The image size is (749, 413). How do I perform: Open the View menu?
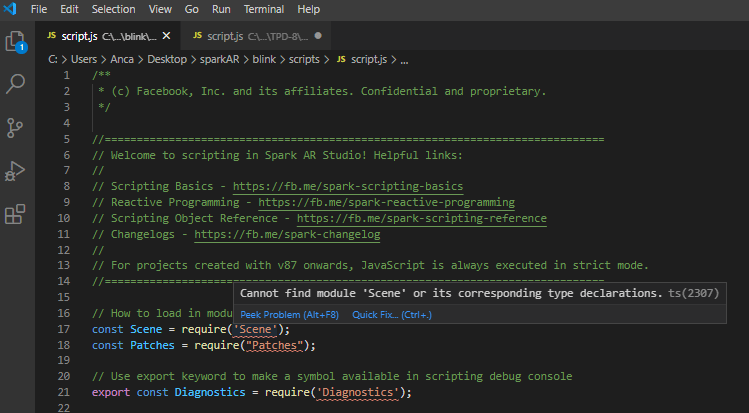160,9
